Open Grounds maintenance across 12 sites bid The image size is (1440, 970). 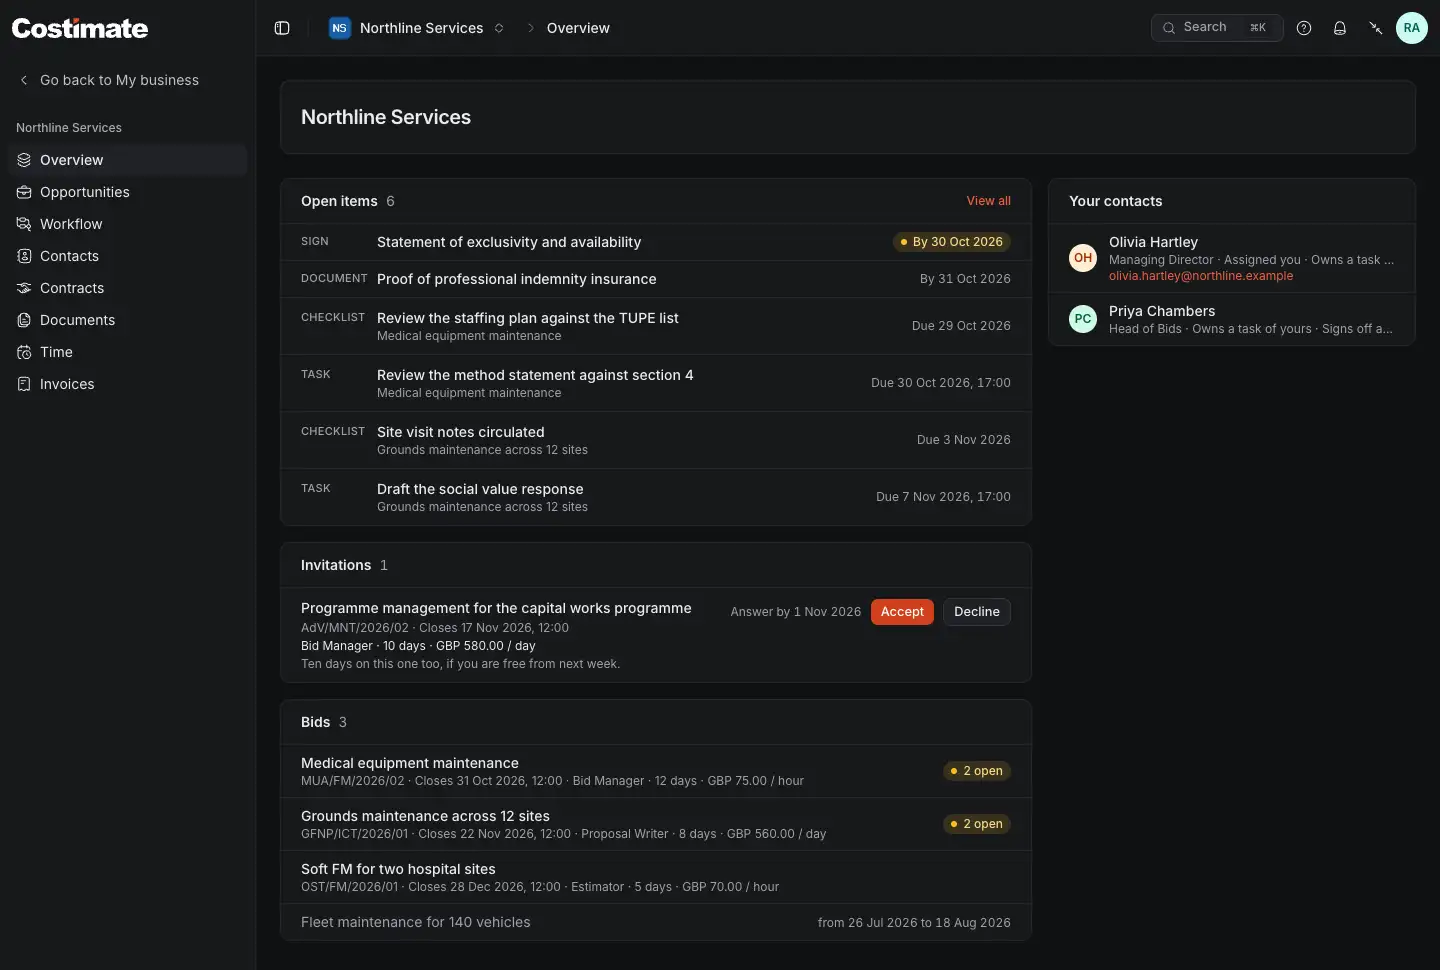point(656,824)
